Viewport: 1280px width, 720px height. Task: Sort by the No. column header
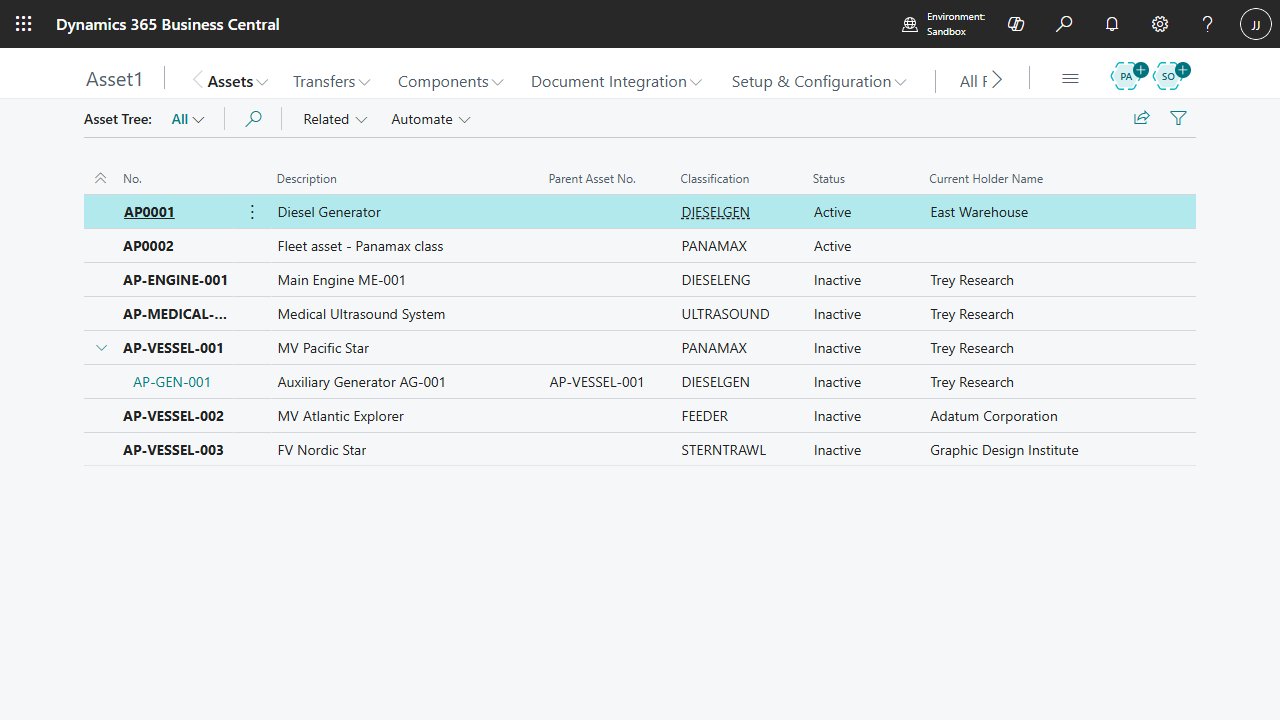click(x=133, y=179)
